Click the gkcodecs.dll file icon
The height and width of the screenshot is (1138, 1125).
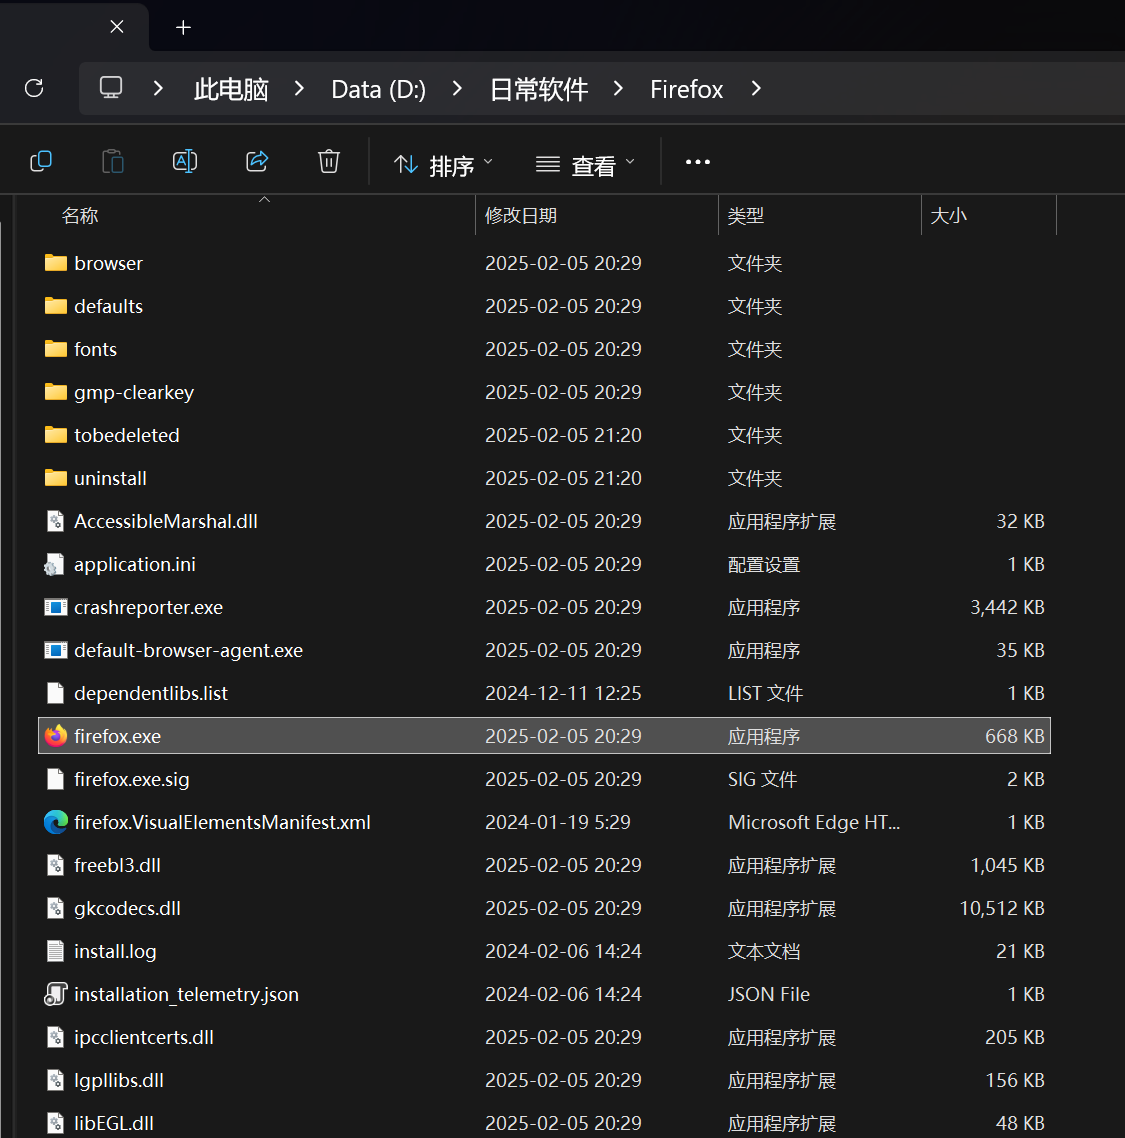[x=56, y=908]
